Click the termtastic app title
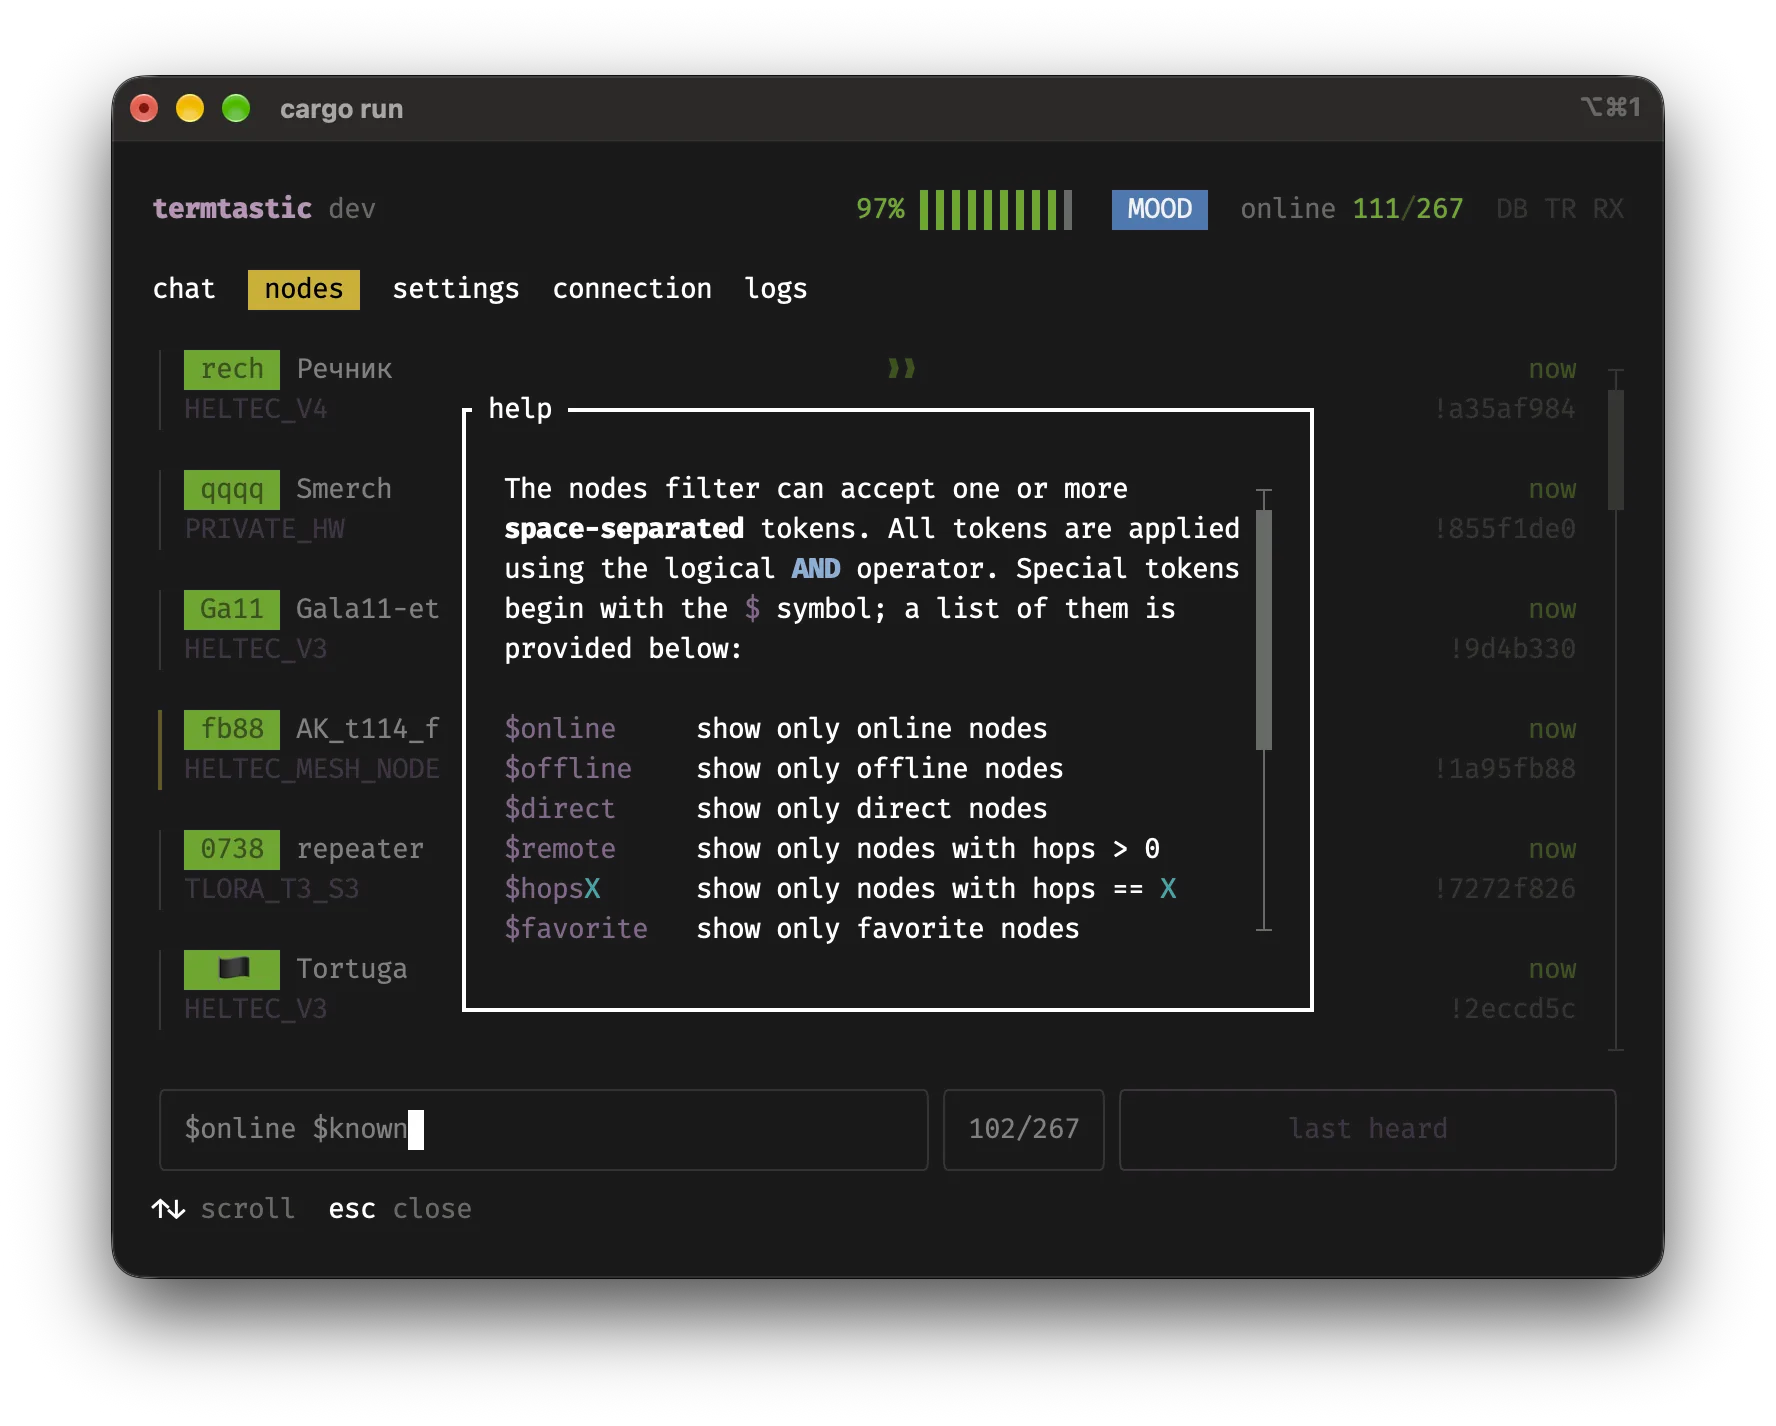Viewport: 1776px width, 1426px height. [x=232, y=209]
